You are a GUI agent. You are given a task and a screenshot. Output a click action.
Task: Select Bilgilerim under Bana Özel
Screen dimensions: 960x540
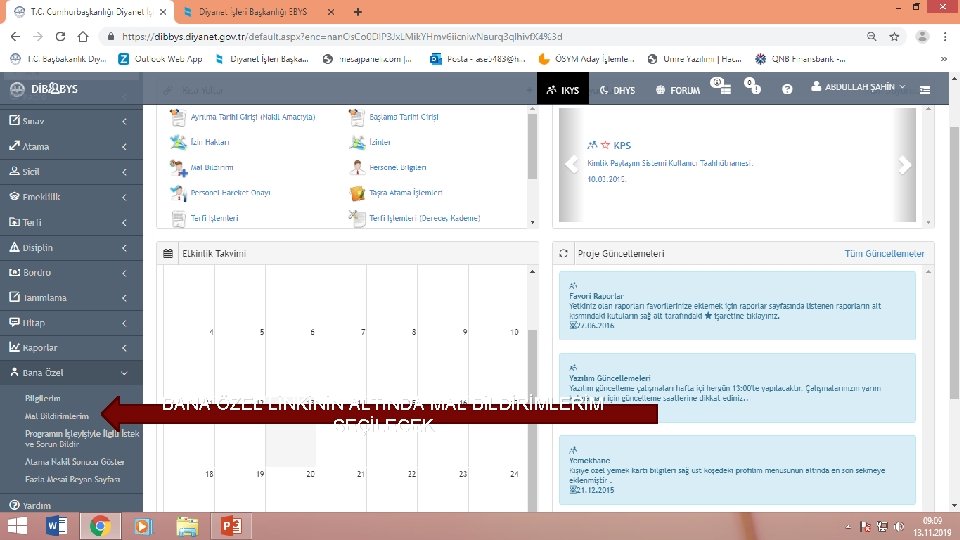tap(42, 398)
